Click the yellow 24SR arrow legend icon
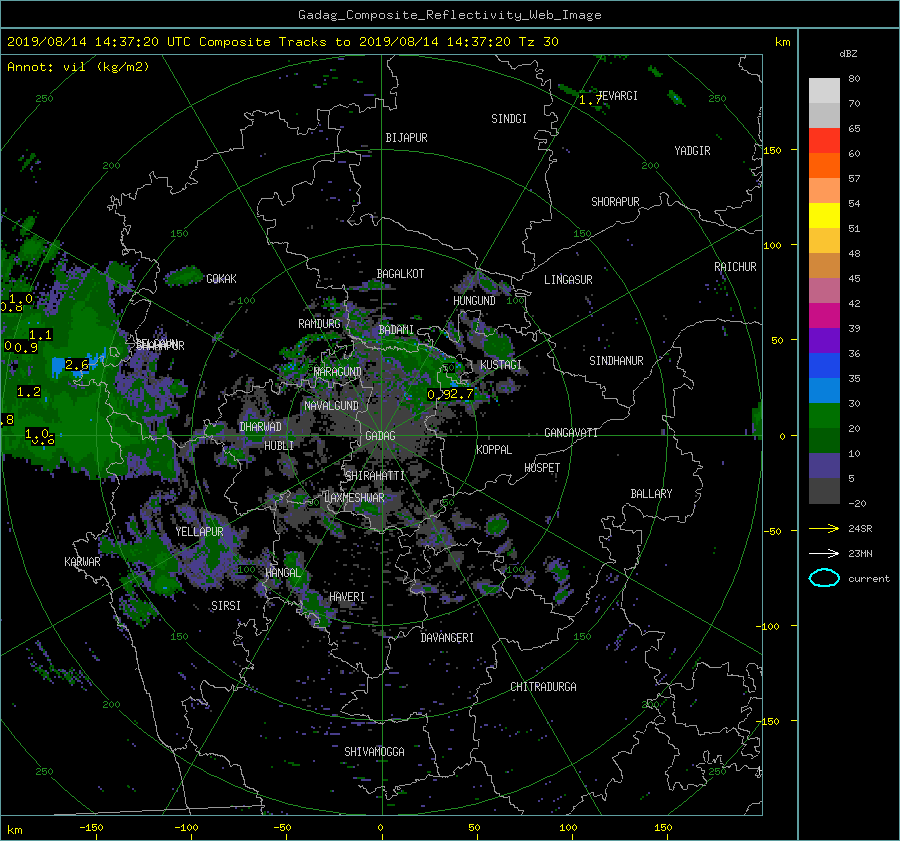 (x=824, y=528)
